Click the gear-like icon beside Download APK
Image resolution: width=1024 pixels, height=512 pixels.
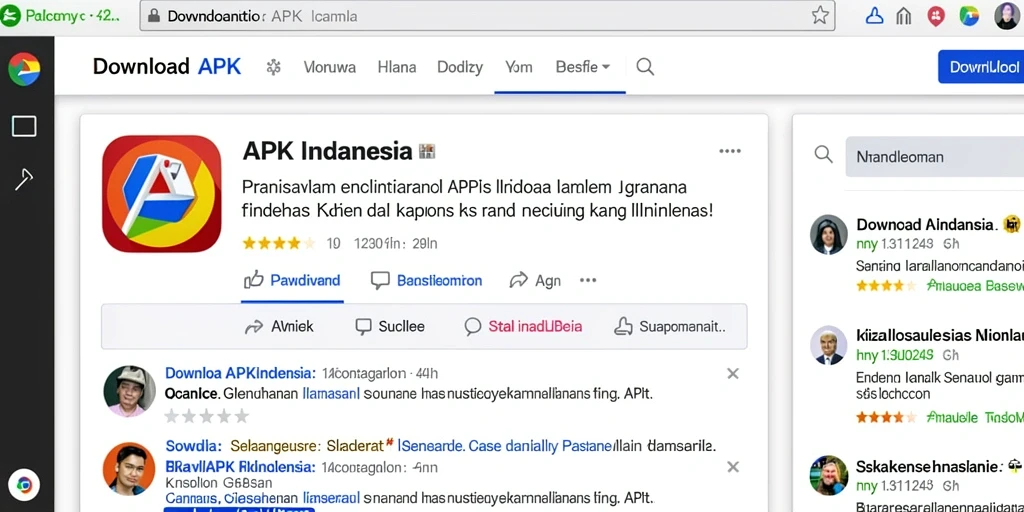click(274, 67)
